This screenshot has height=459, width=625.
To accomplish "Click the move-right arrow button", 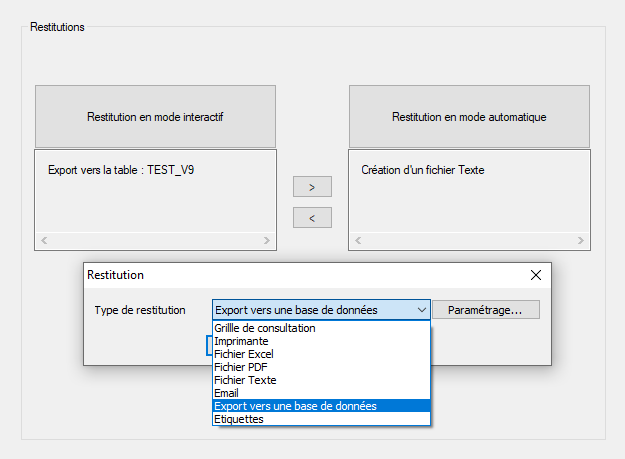I will click(x=312, y=187).
